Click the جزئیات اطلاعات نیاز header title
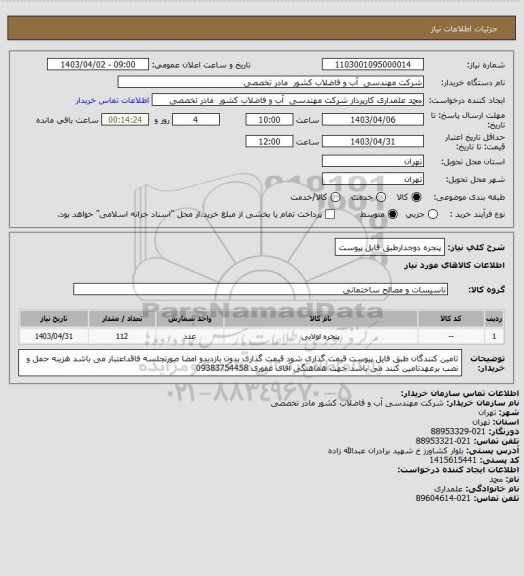524x576 pixels. 464,29
